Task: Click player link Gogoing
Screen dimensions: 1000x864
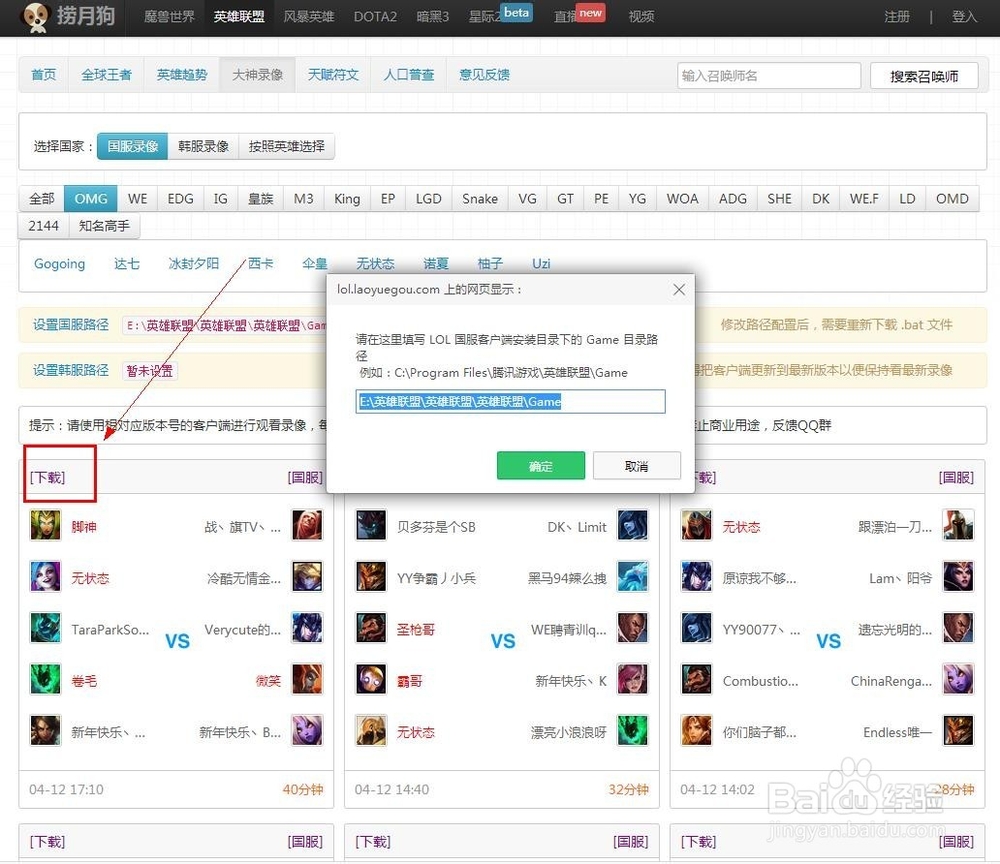Action: (59, 263)
